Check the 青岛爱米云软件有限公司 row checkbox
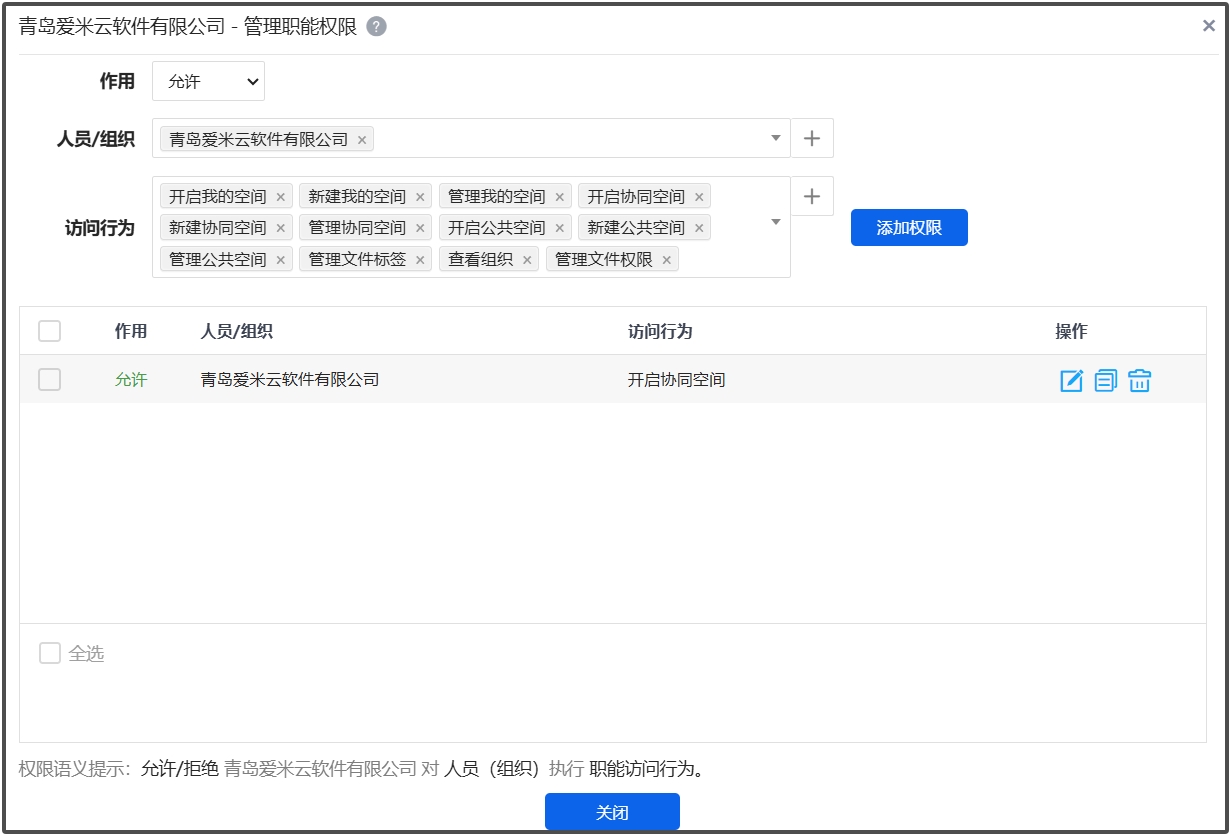1230x835 pixels. click(x=49, y=380)
